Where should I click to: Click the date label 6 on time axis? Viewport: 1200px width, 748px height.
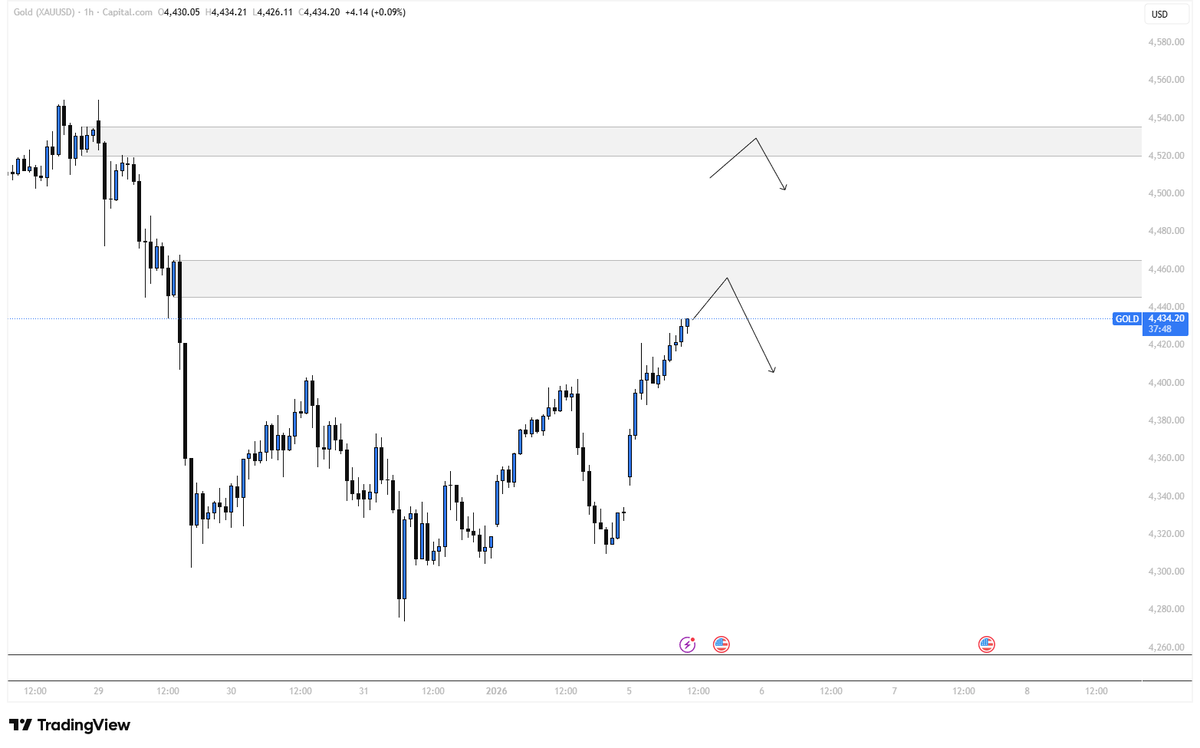point(762,690)
